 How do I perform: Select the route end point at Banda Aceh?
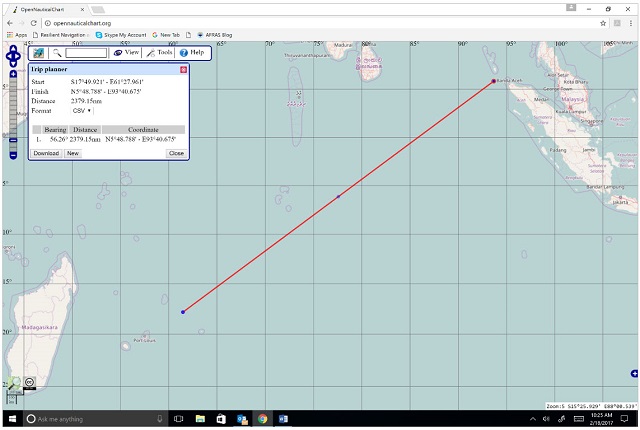click(493, 81)
